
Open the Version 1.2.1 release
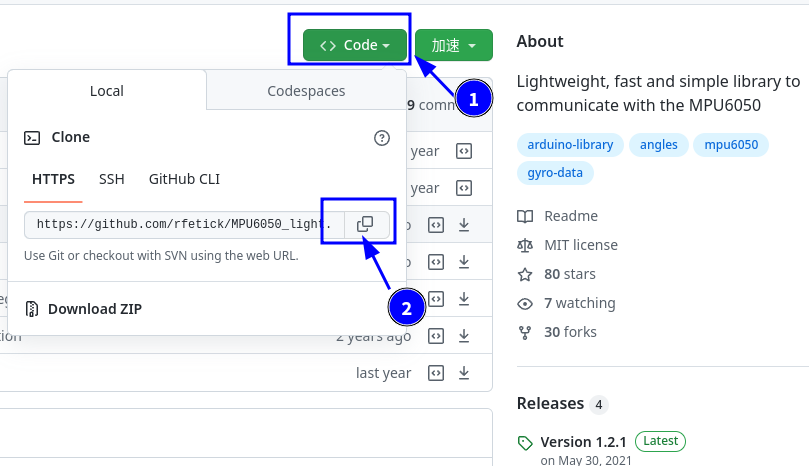[x=584, y=442]
